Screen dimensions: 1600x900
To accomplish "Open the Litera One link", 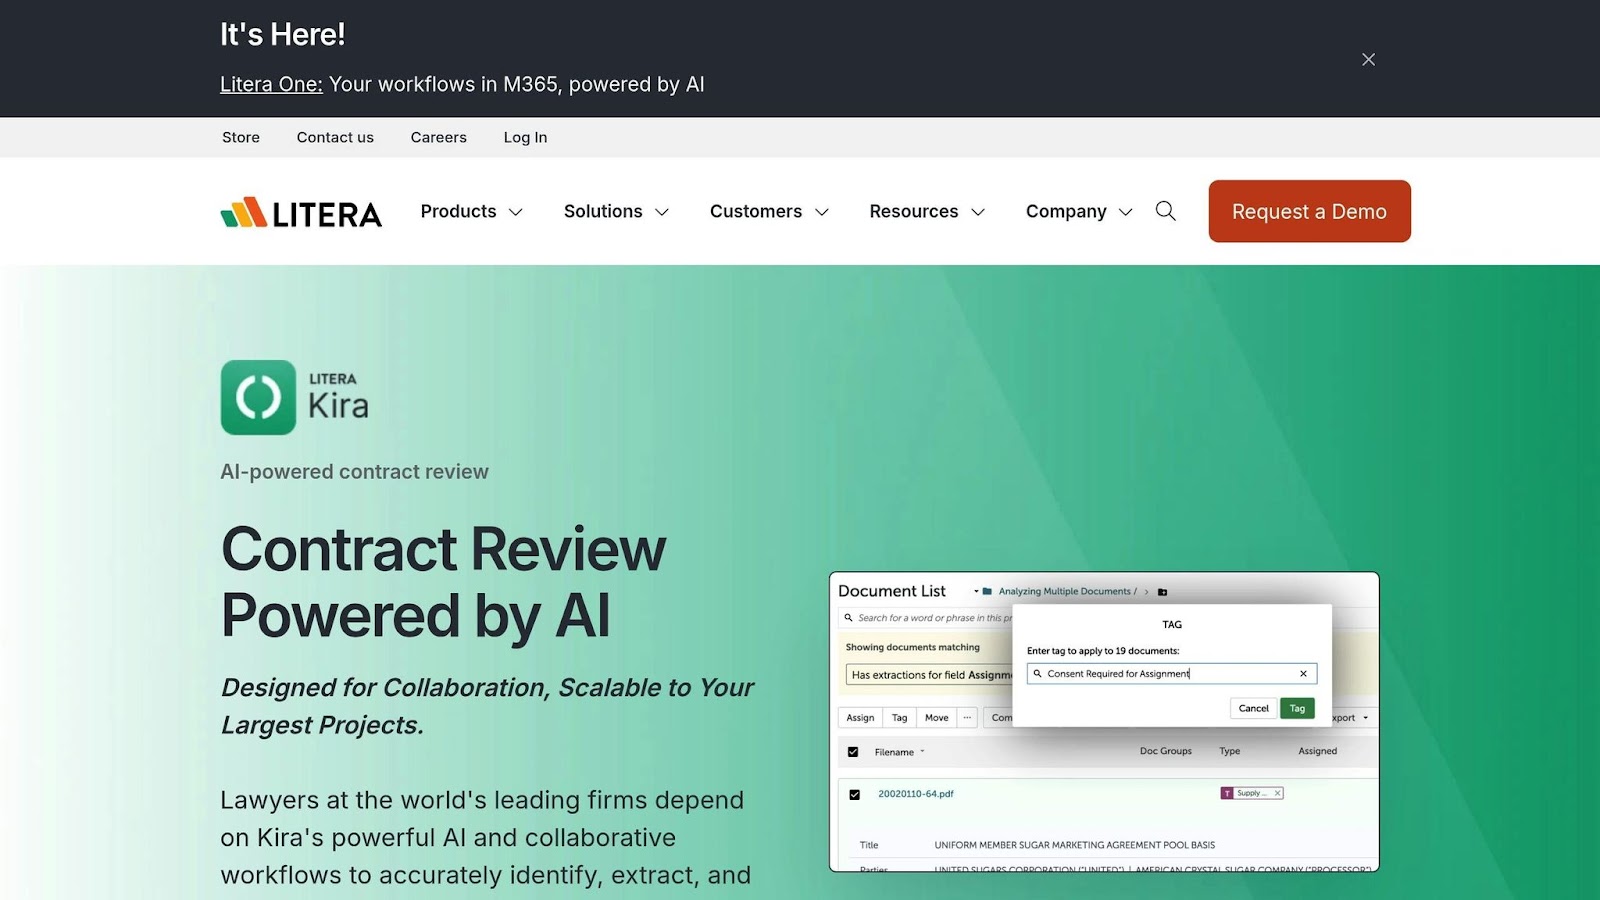I will click(271, 84).
